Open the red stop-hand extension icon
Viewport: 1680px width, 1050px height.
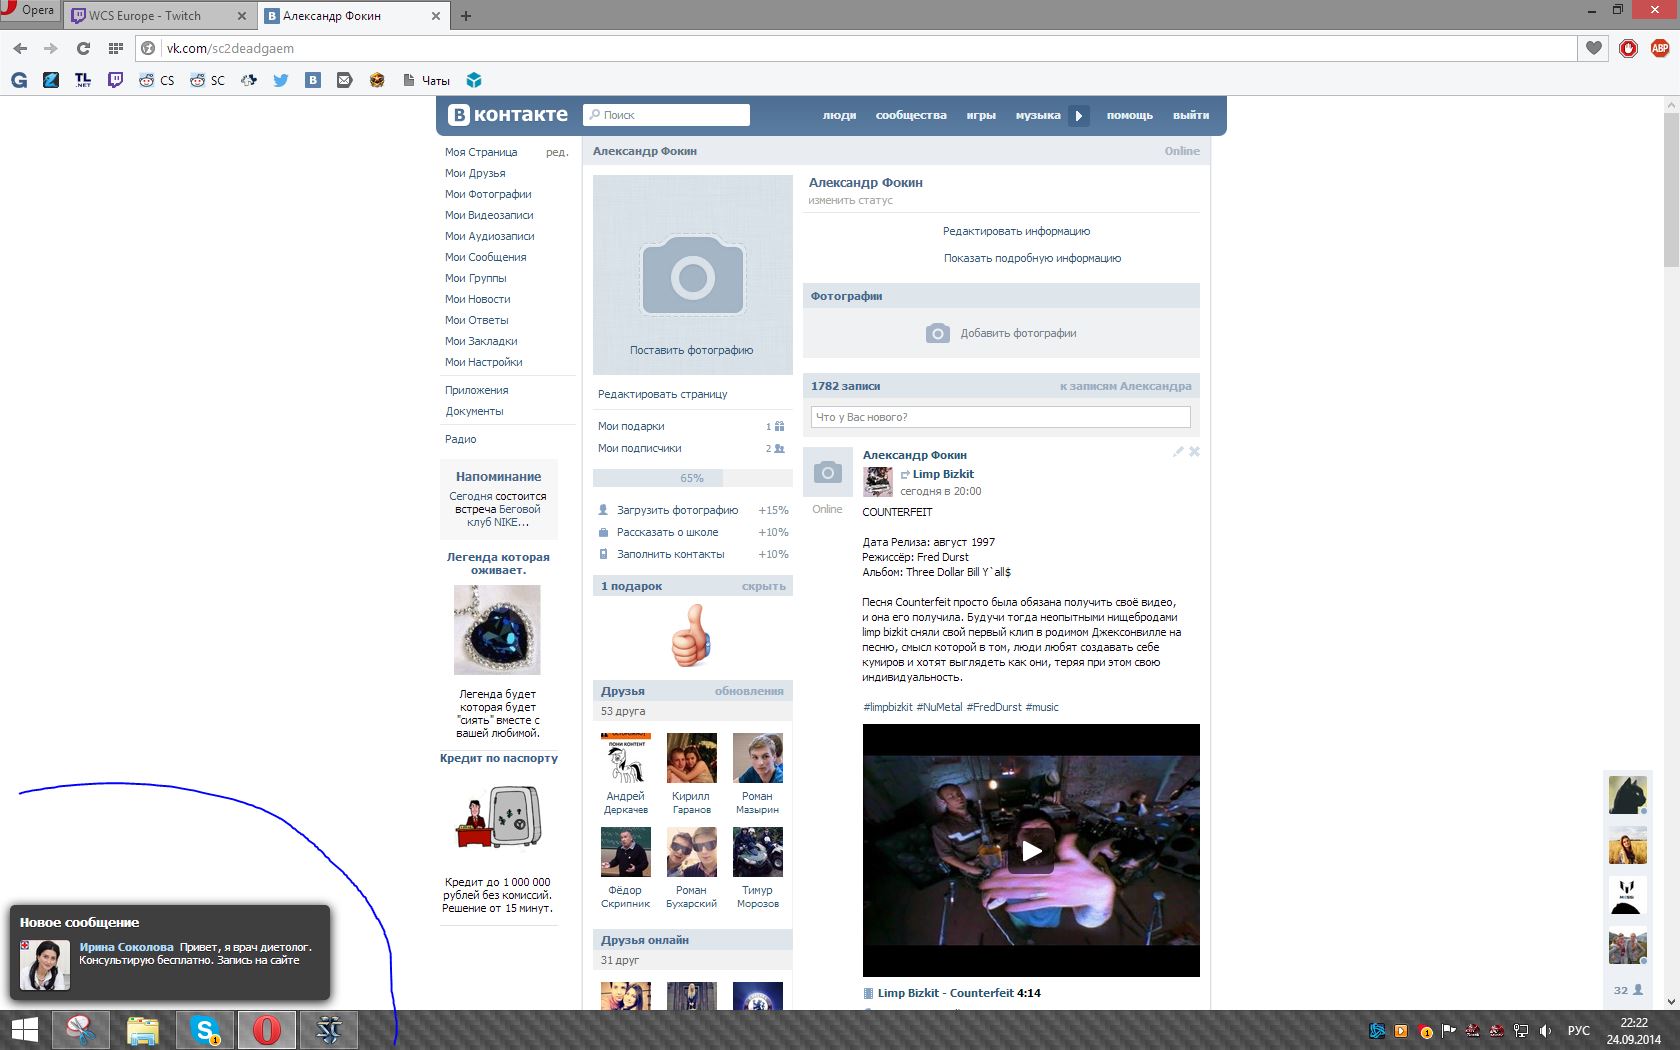[1628, 48]
